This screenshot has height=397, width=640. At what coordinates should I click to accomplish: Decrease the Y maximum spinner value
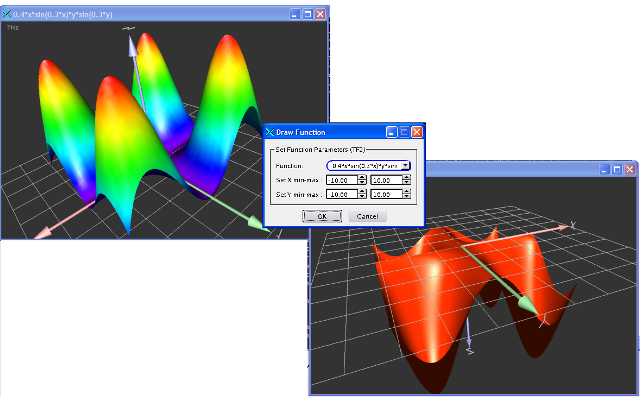[x=407, y=197]
